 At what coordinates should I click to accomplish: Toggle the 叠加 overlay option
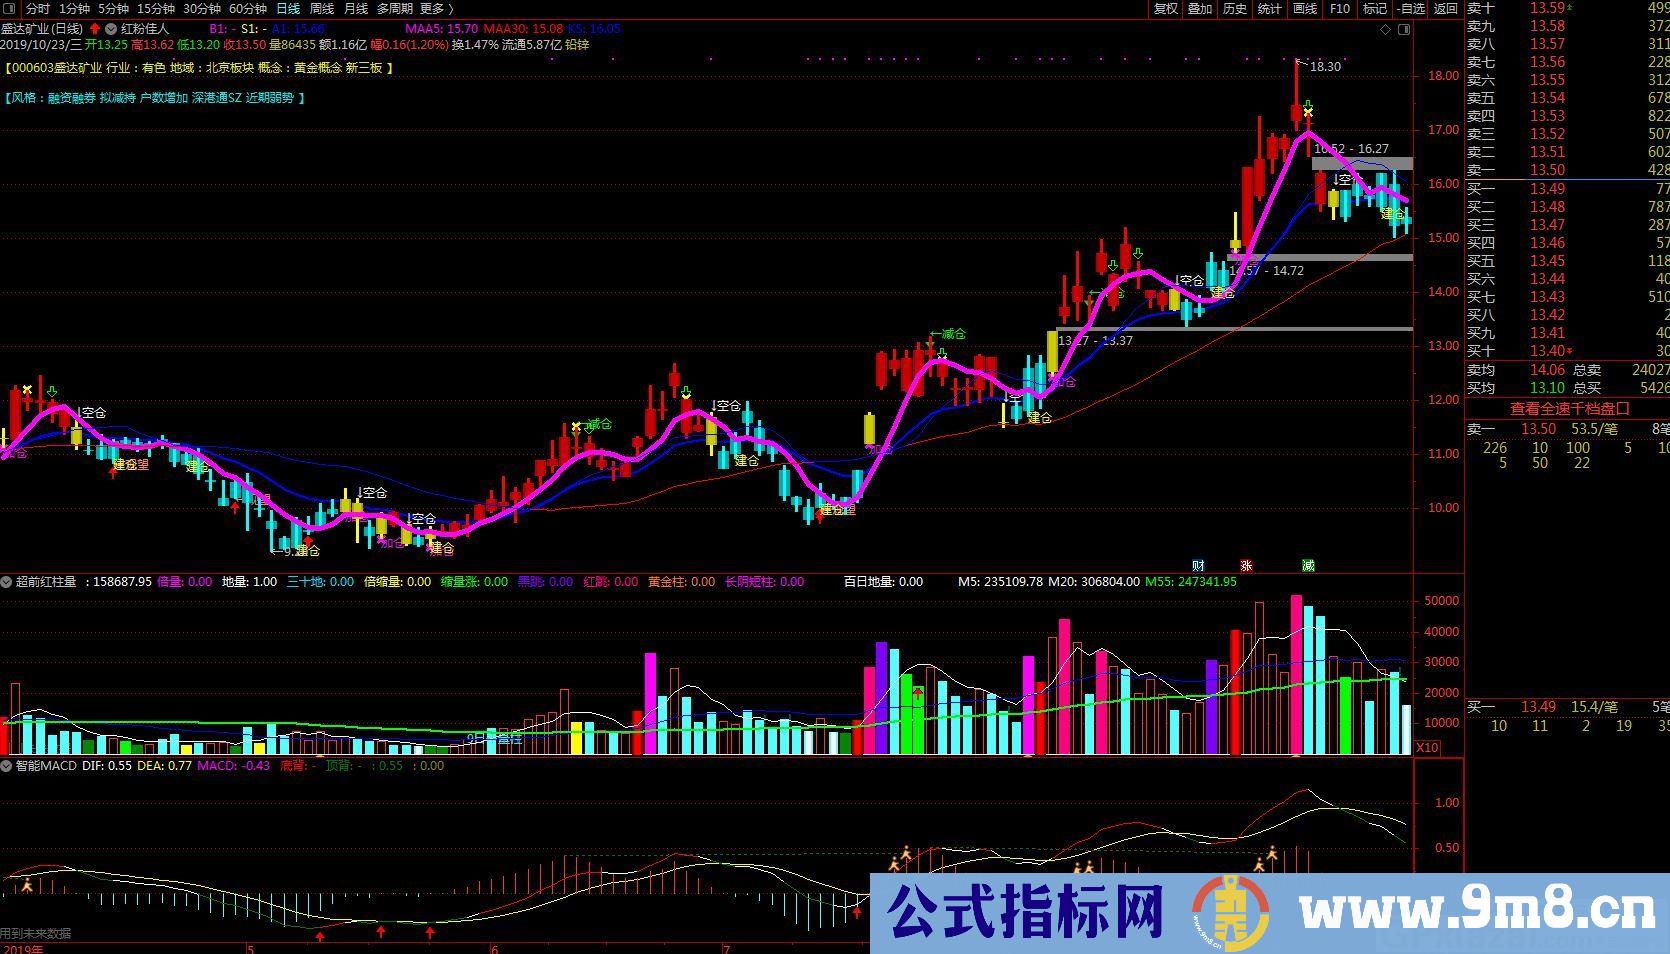[1199, 9]
